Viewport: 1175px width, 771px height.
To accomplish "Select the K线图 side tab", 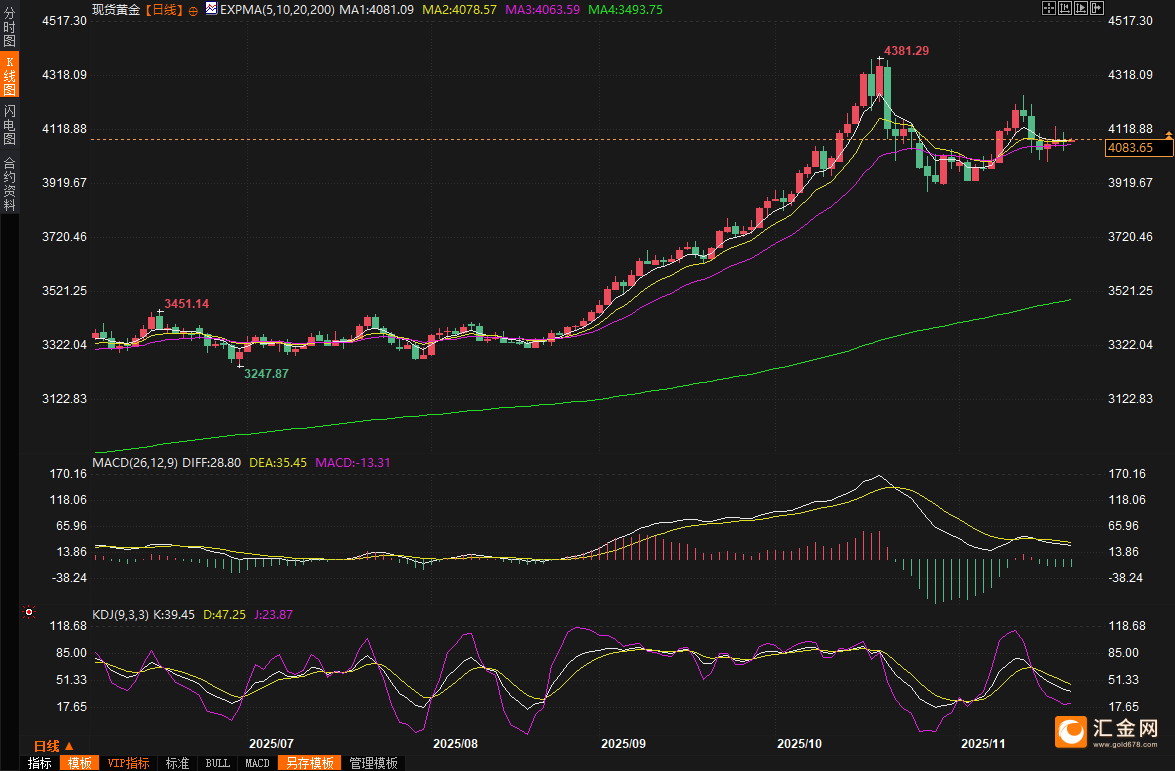I will (9, 75).
